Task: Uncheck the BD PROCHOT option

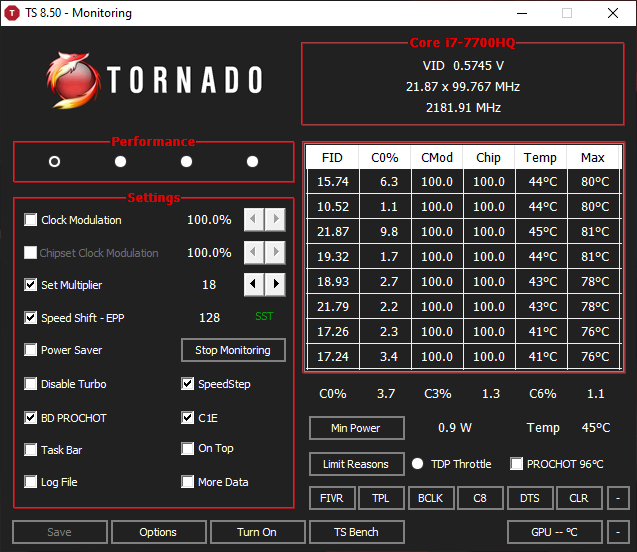Action: (x=30, y=417)
